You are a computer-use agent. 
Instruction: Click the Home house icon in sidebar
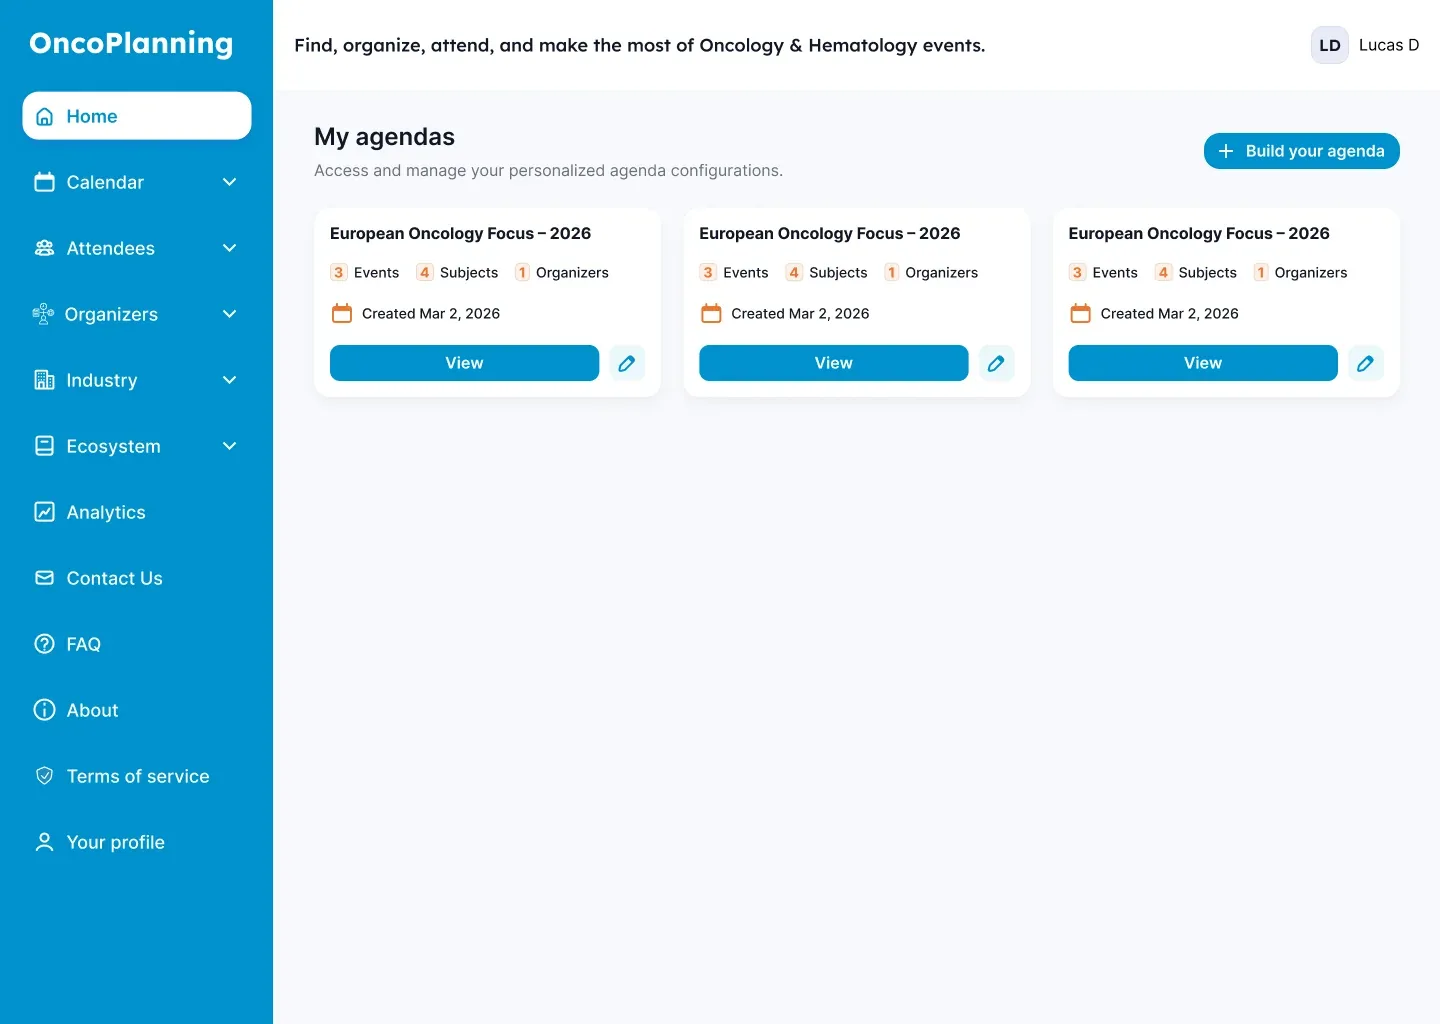pos(45,116)
